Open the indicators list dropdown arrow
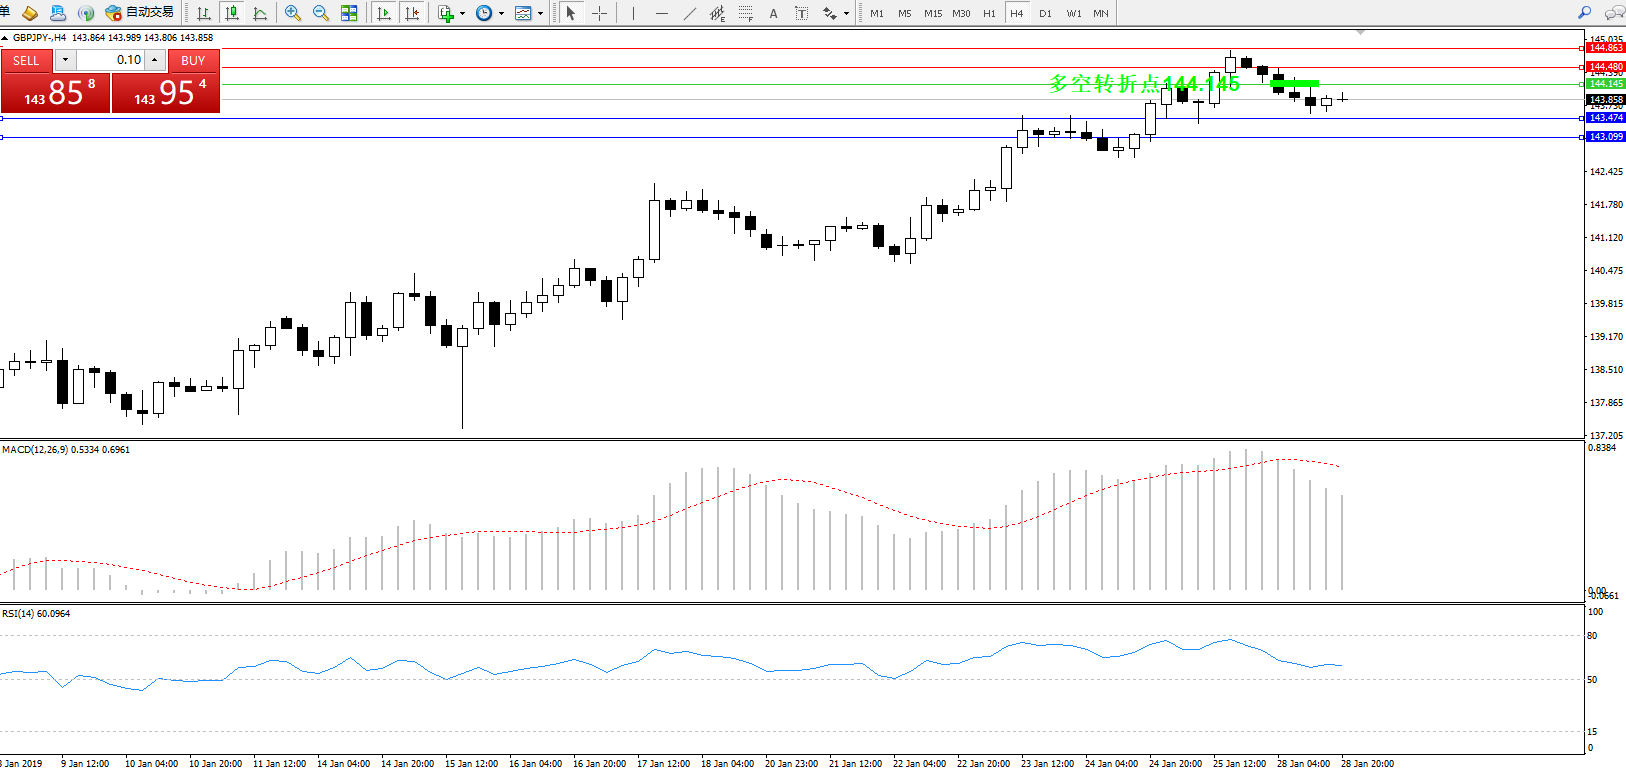1626x772 pixels. pos(462,14)
